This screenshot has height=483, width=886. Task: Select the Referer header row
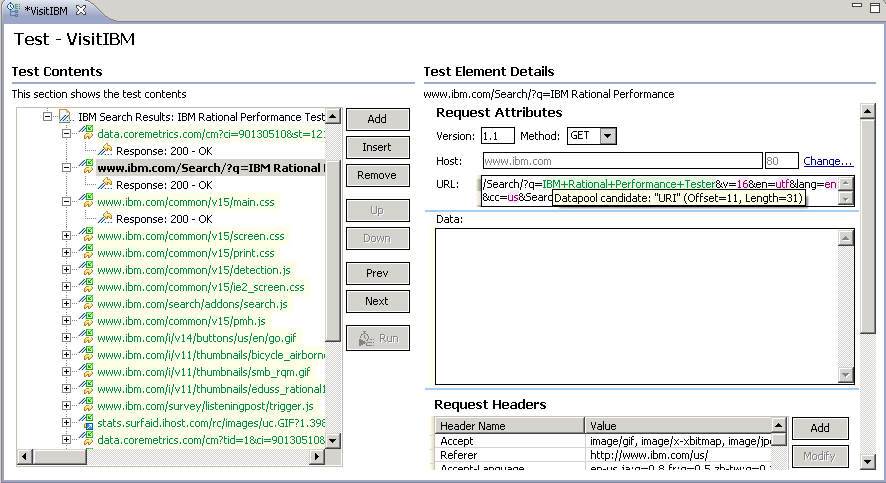coord(604,455)
